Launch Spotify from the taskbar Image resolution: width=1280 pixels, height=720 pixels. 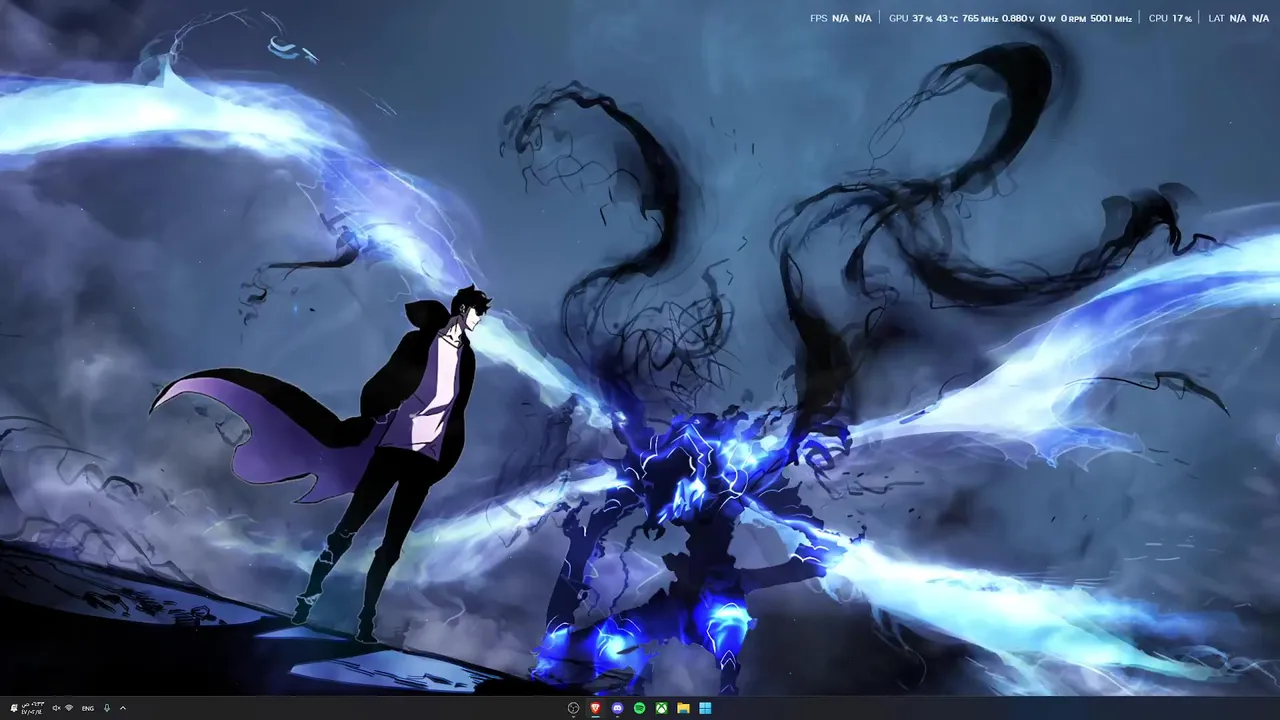[640, 708]
